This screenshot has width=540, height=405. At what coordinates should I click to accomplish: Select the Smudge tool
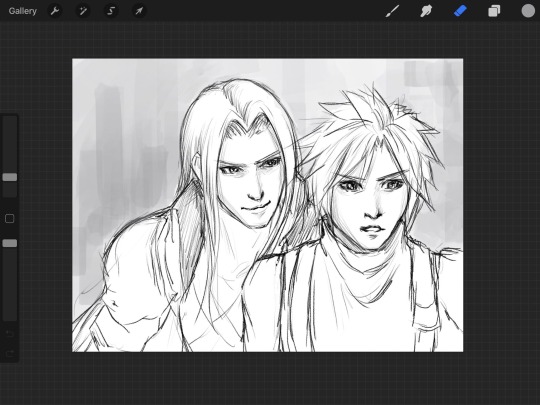click(426, 11)
